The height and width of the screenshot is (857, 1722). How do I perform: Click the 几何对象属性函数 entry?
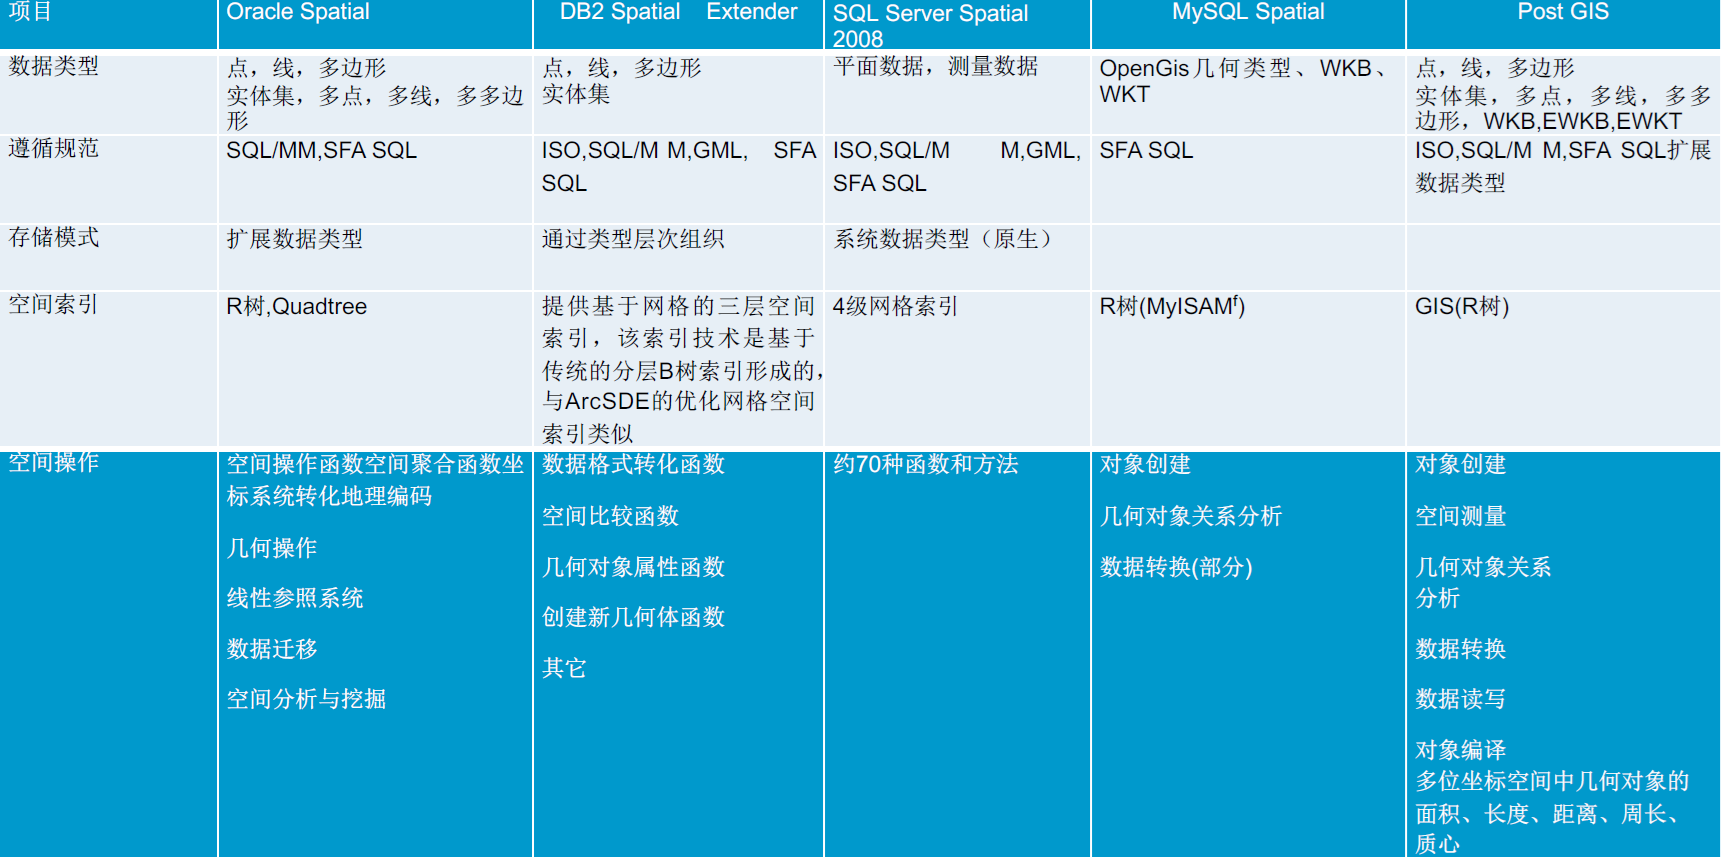pos(633,567)
